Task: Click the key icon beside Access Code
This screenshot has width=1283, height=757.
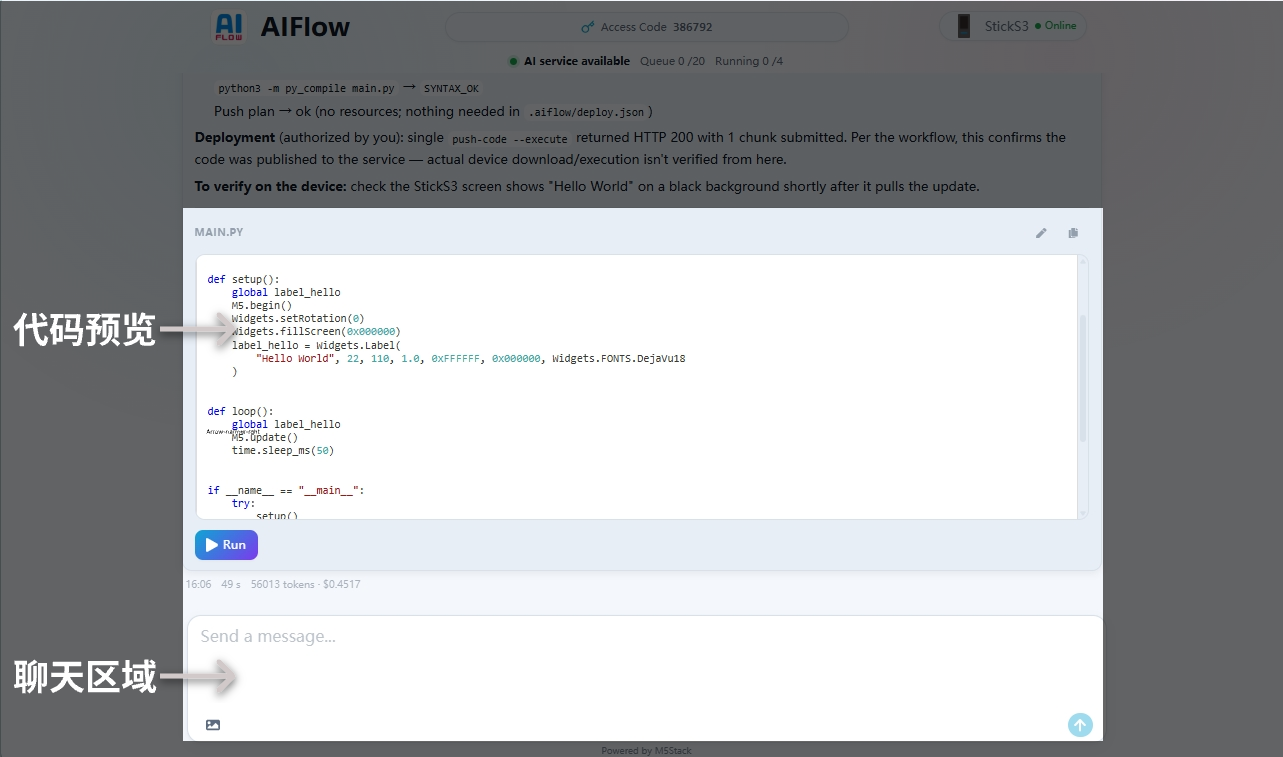Action: (x=588, y=27)
